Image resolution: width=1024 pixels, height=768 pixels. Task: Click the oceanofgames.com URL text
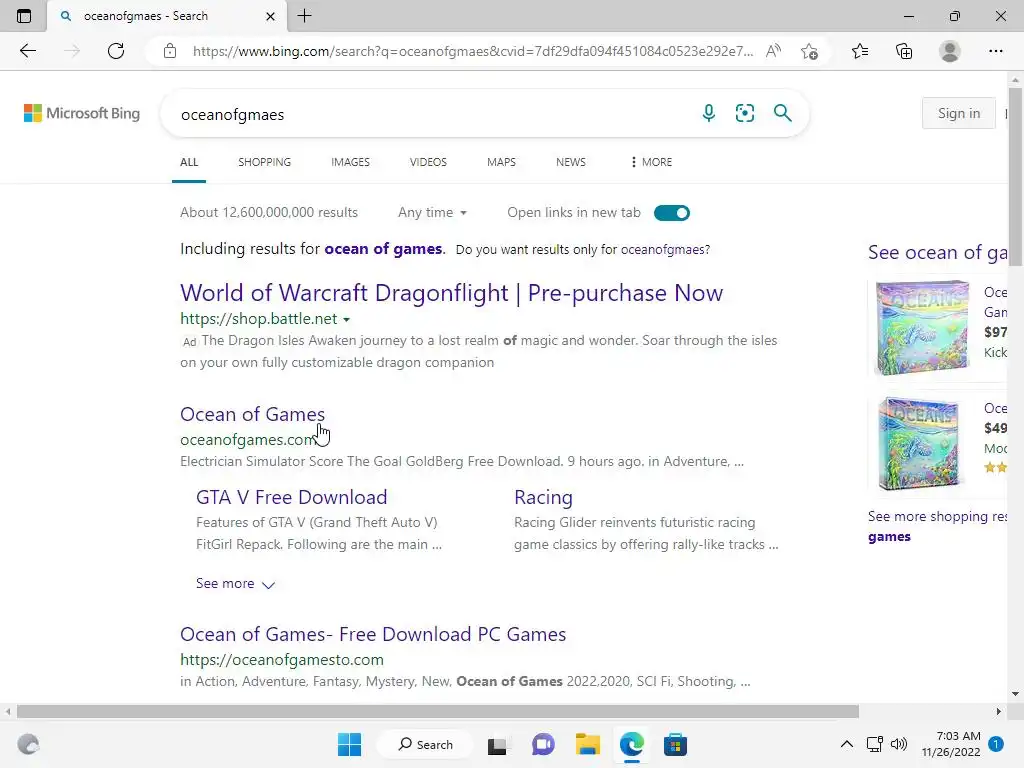(248, 440)
